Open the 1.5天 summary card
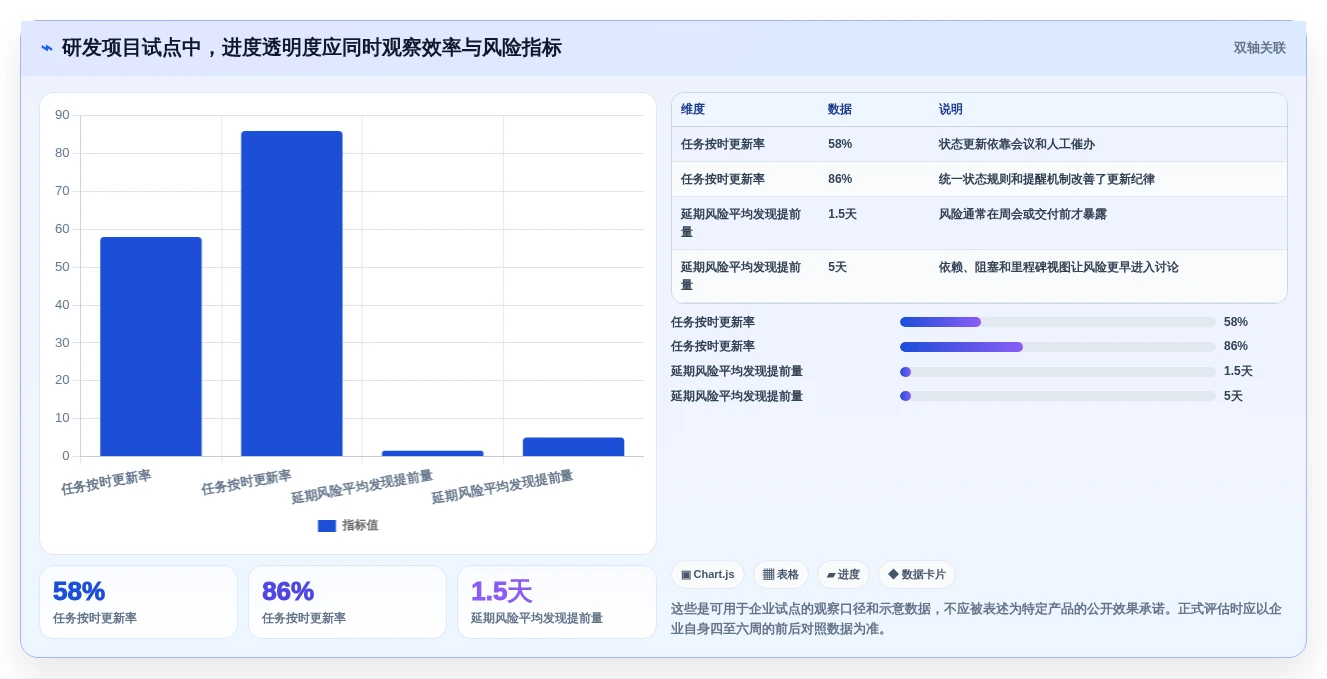 pos(557,602)
